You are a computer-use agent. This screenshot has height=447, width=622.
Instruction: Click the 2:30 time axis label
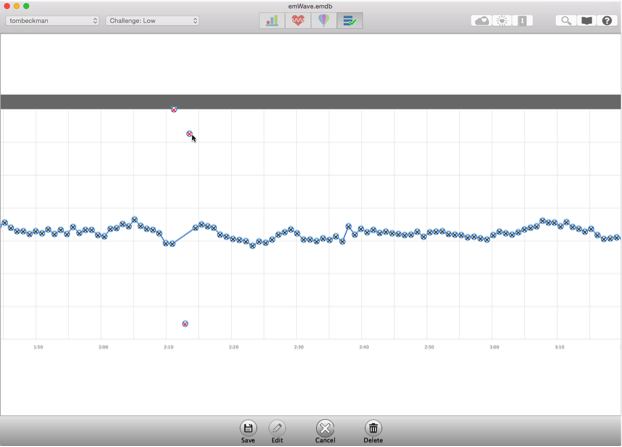tap(299, 347)
